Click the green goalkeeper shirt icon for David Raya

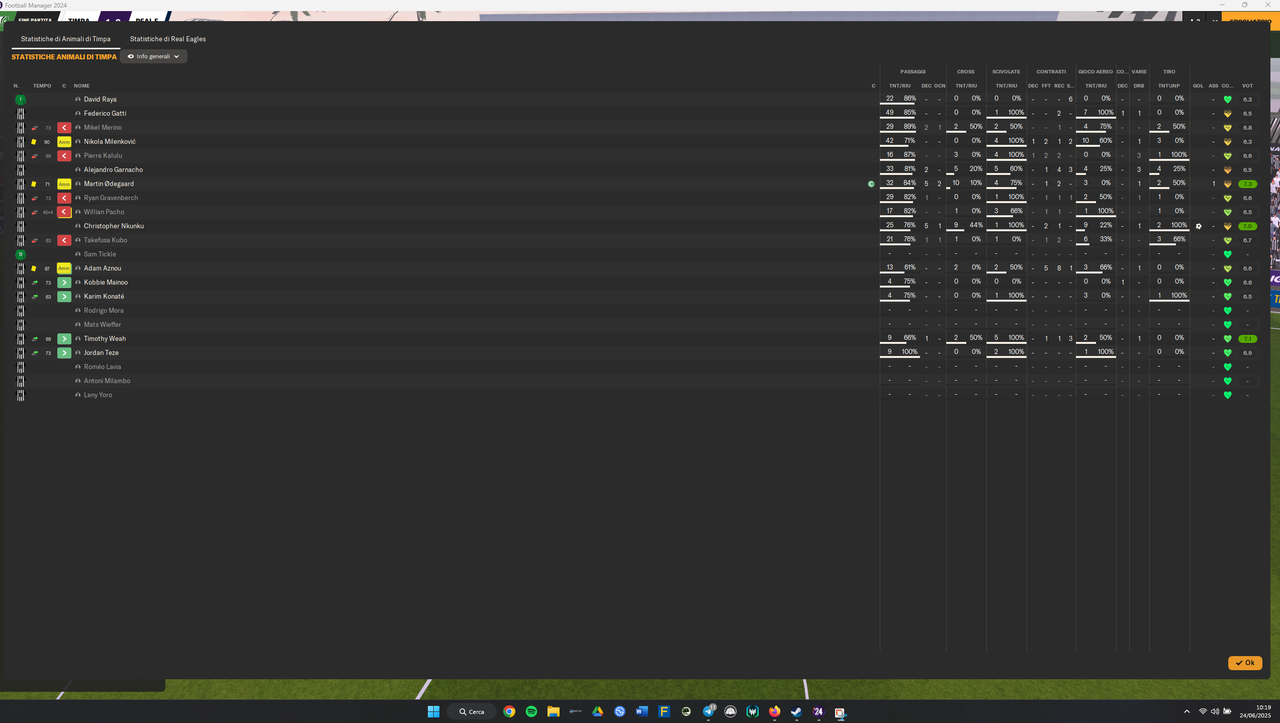20,100
